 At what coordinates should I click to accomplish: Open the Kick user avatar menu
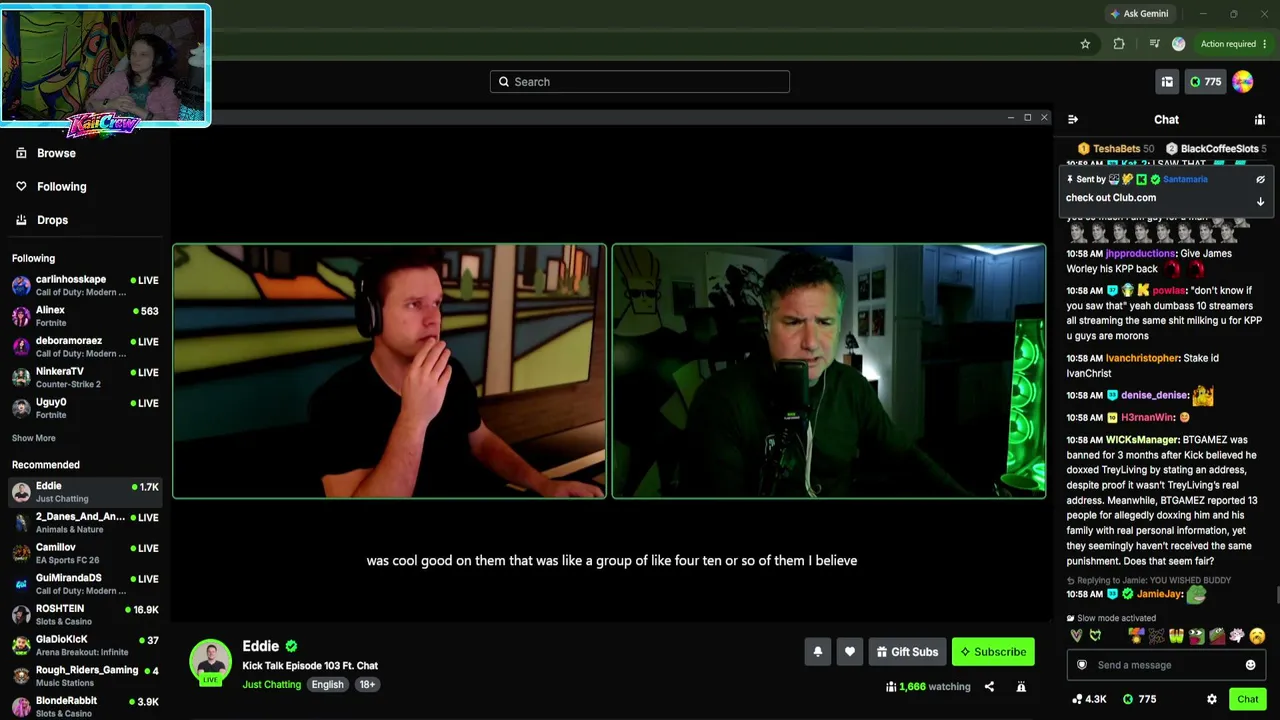[1243, 82]
